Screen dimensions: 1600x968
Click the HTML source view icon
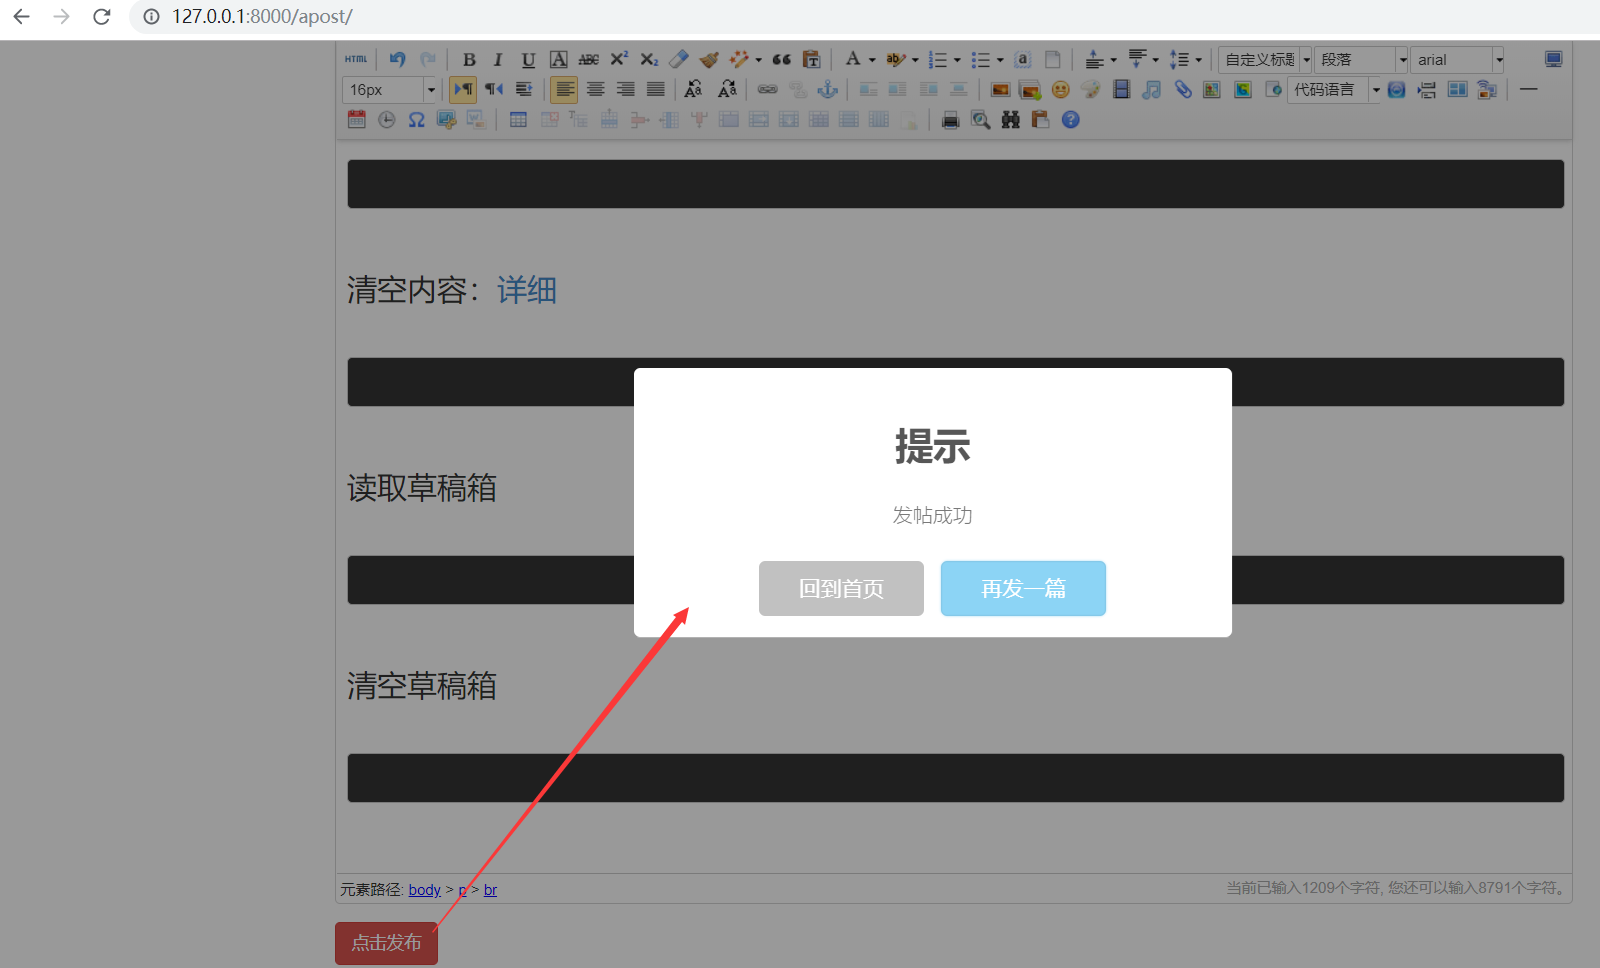[356, 59]
